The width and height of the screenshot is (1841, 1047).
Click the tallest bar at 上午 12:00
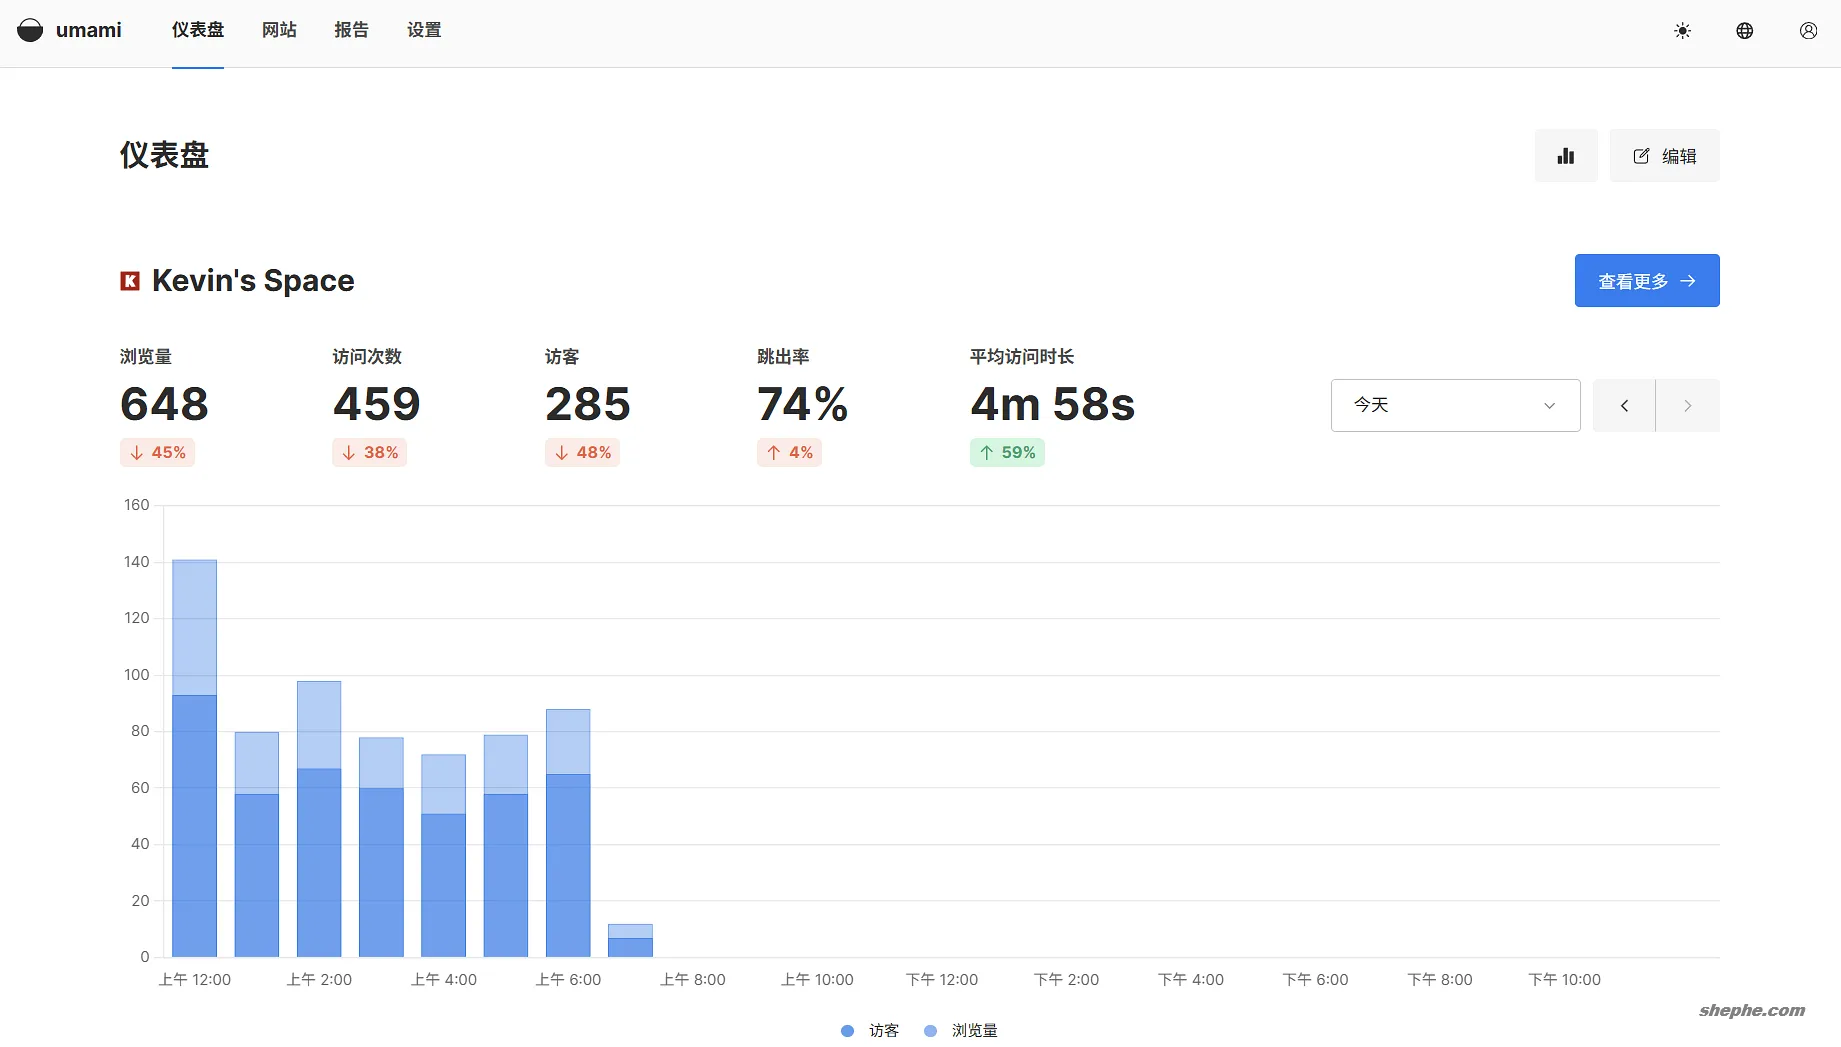(x=194, y=760)
